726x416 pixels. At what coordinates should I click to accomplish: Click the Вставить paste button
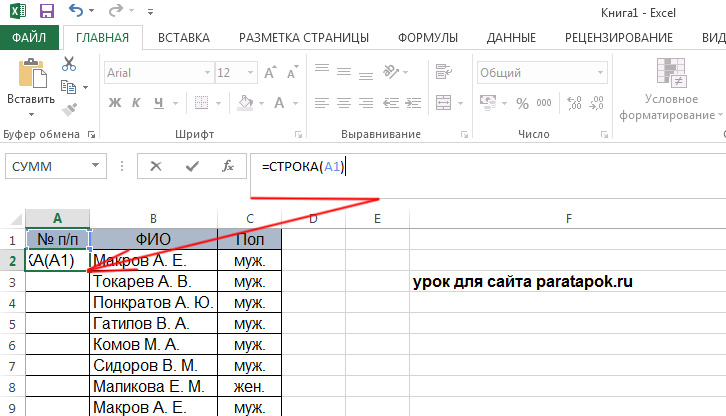[x=31, y=80]
